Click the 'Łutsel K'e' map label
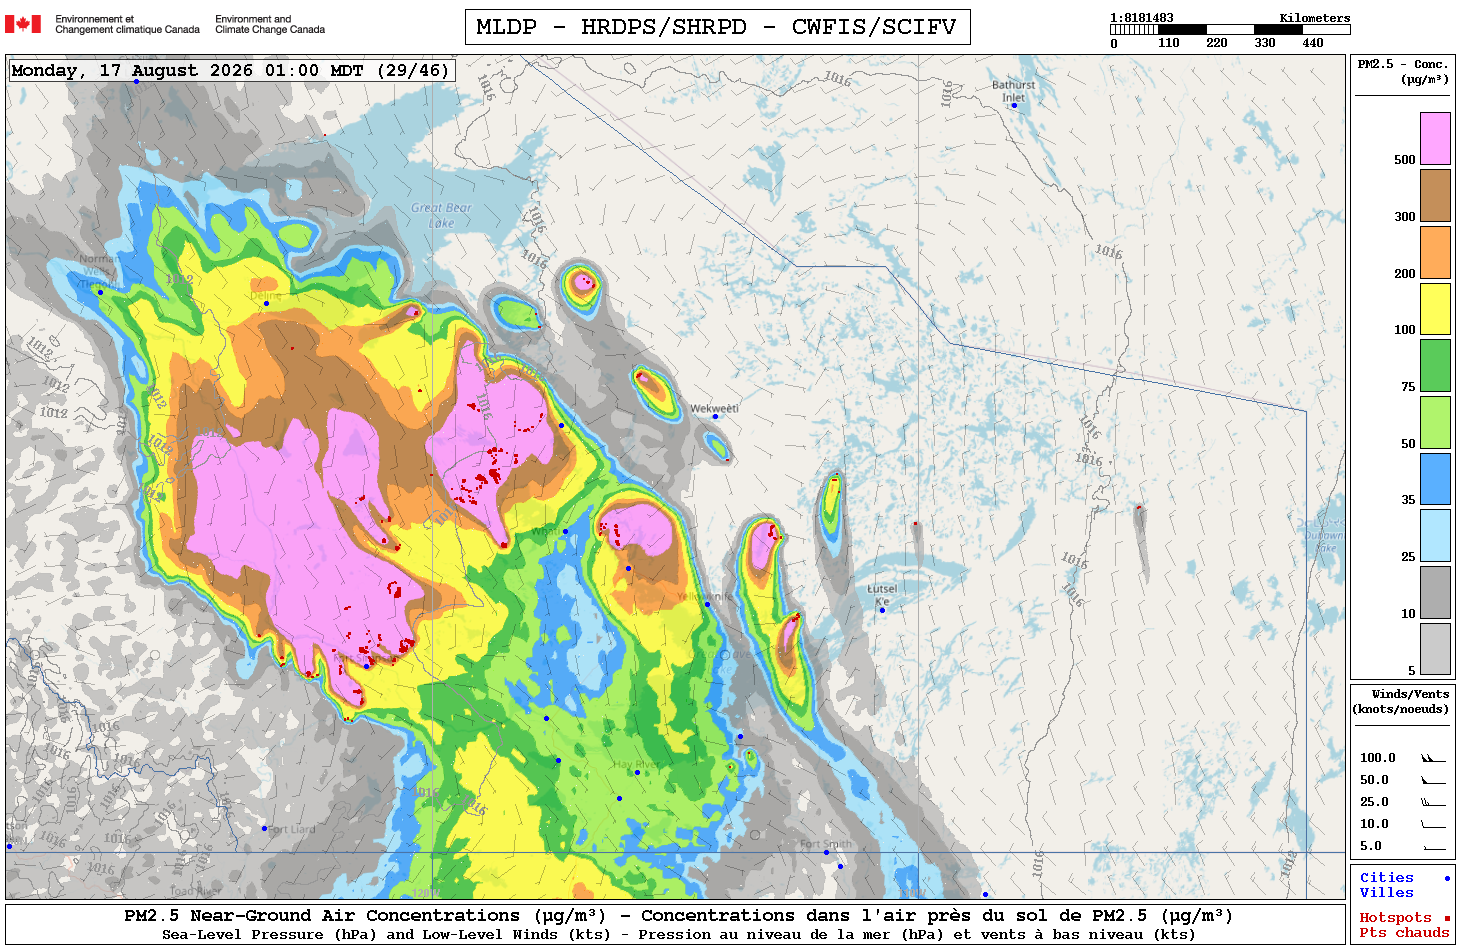Image resolution: width=1460 pixels, height=950 pixels. click(882, 595)
